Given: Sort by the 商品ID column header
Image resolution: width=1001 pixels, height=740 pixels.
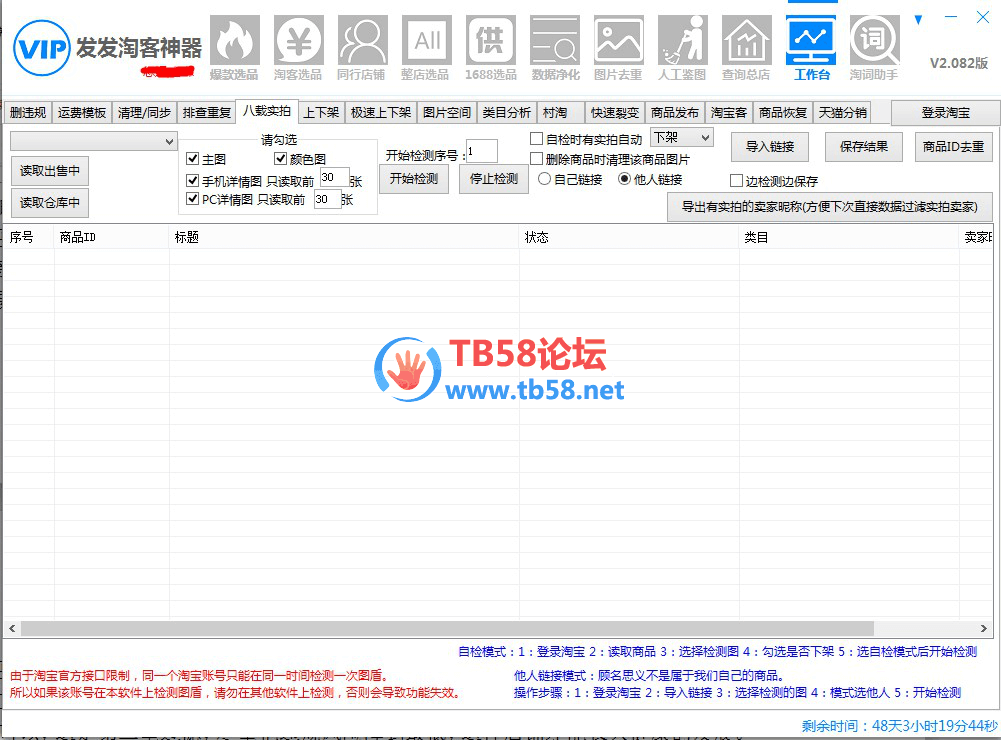Looking at the screenshot, I should pos(112,238).
